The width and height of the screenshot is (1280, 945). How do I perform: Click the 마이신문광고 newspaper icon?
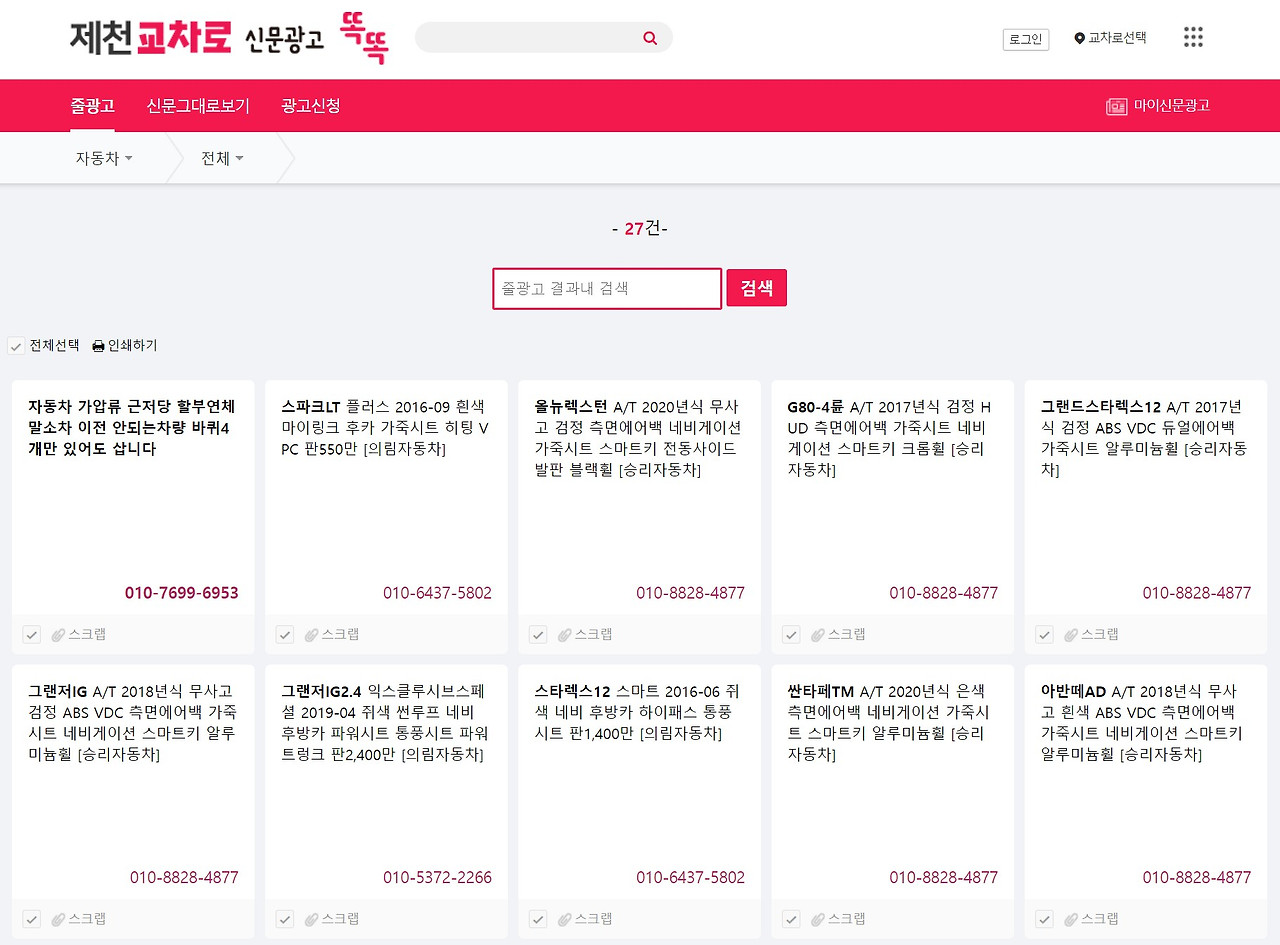(1117, 106)
